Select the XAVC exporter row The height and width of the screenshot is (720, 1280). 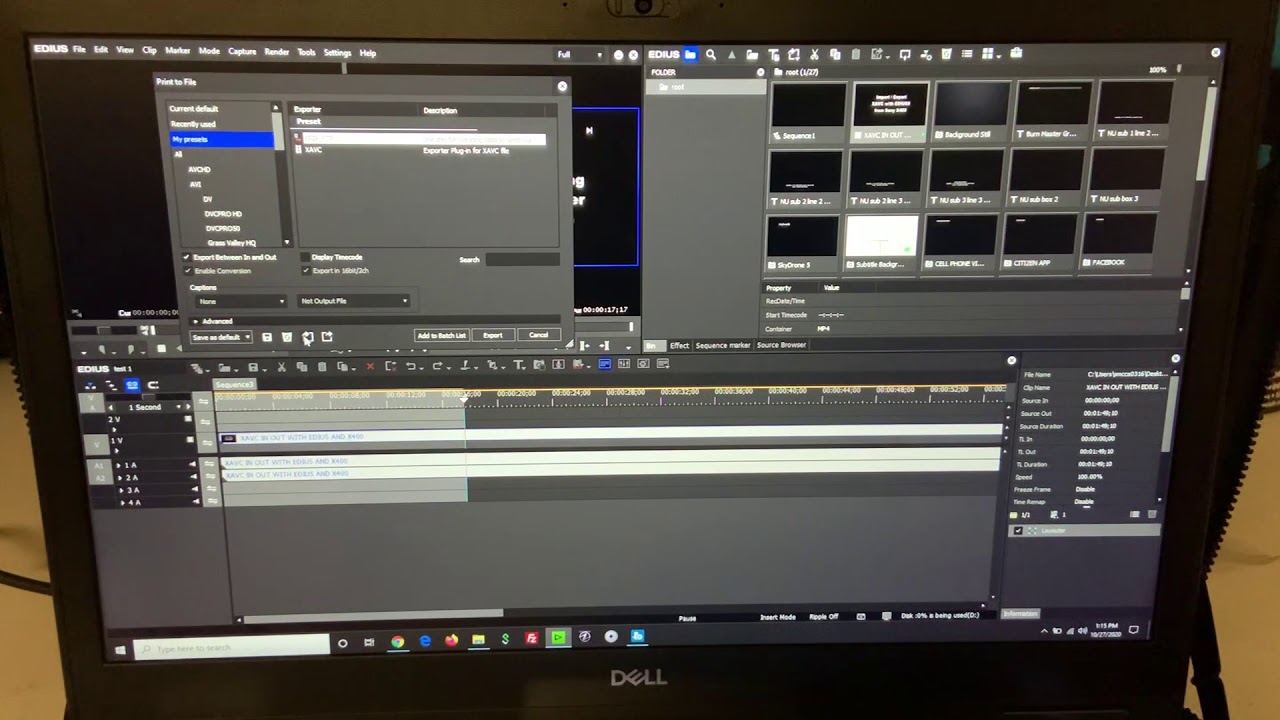coord(420,151)
